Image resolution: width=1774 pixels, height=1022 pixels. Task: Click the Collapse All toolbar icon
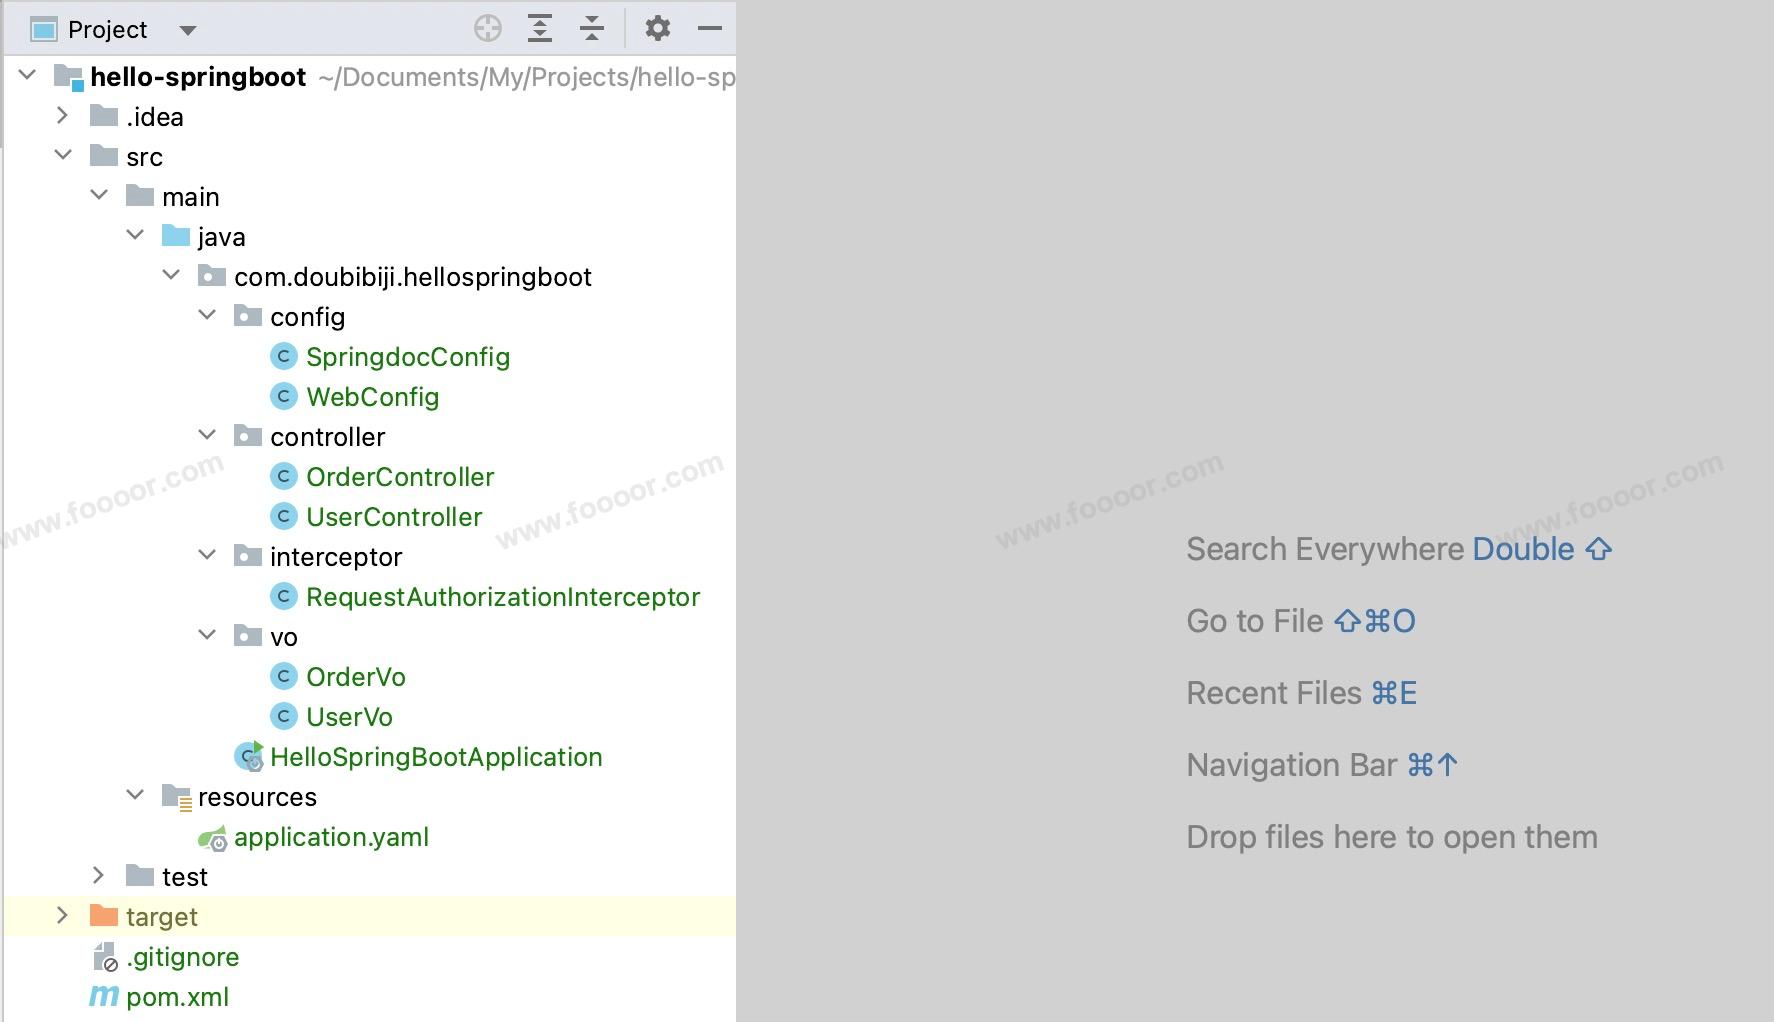tap(592, 29)
